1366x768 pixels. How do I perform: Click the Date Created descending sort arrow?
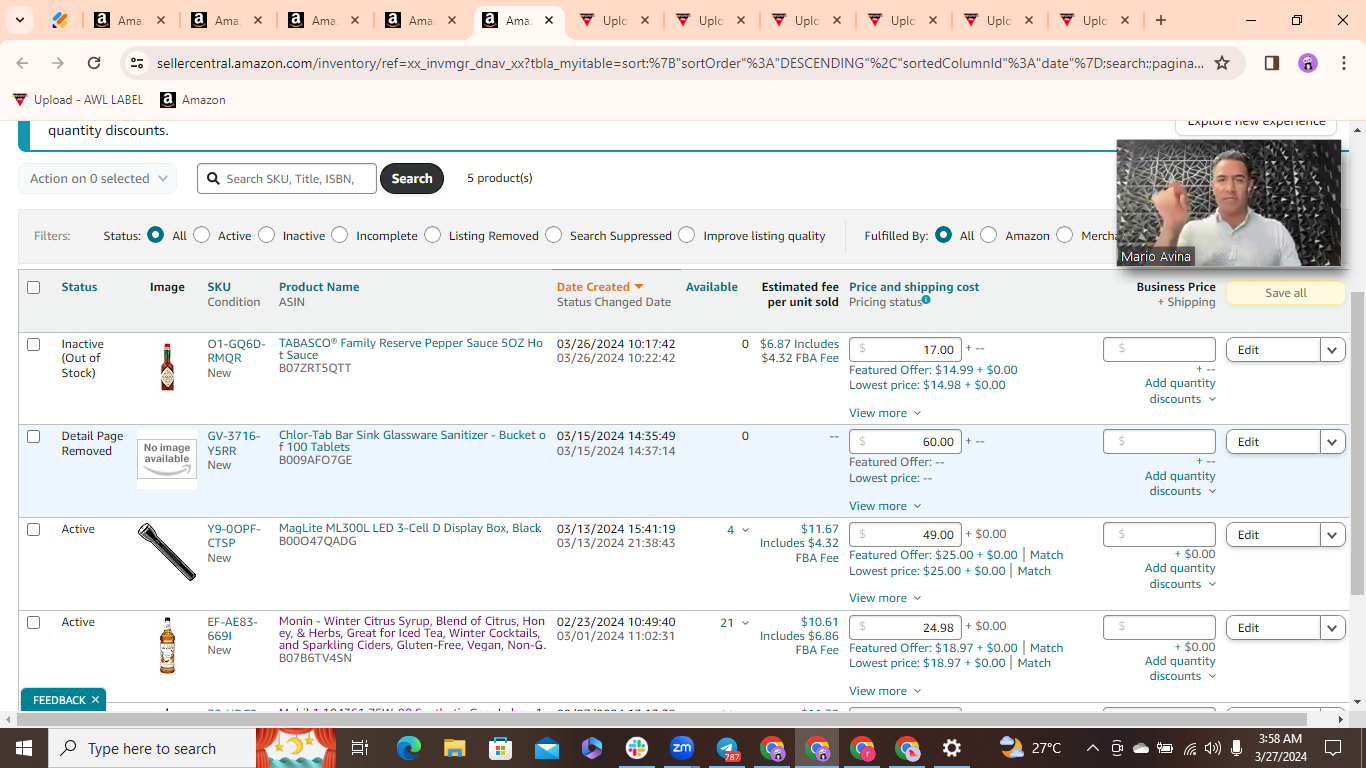click(x=638, y=287)
